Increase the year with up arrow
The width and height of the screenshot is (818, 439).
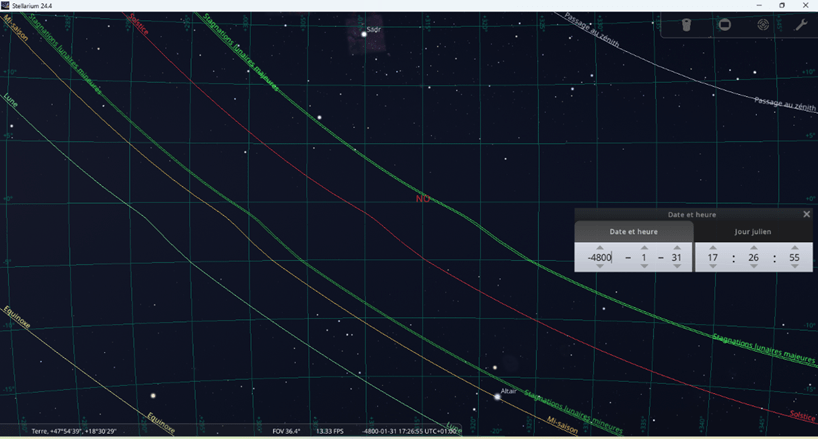point(600,248)
